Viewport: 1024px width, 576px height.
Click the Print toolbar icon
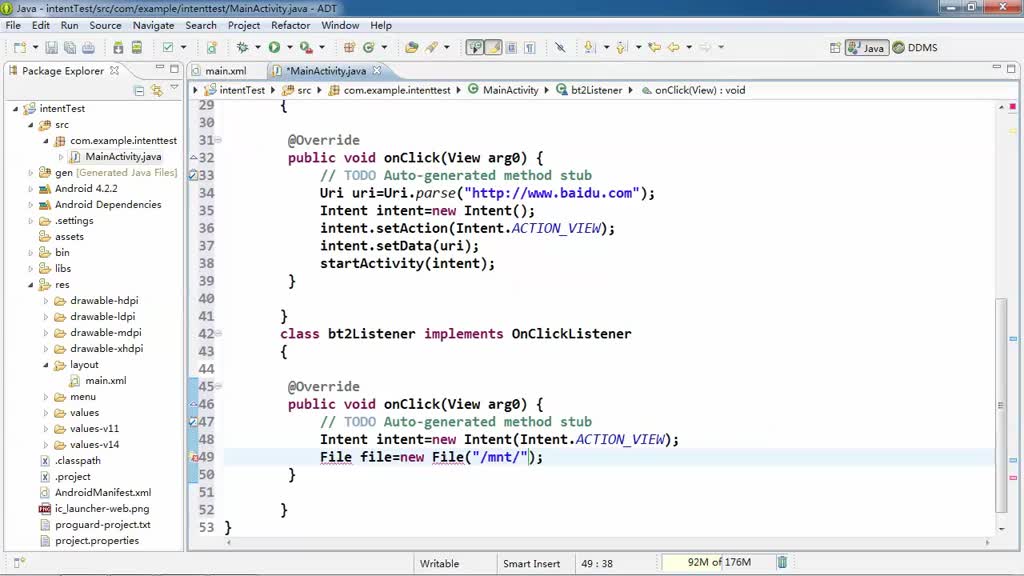[88, 47]
